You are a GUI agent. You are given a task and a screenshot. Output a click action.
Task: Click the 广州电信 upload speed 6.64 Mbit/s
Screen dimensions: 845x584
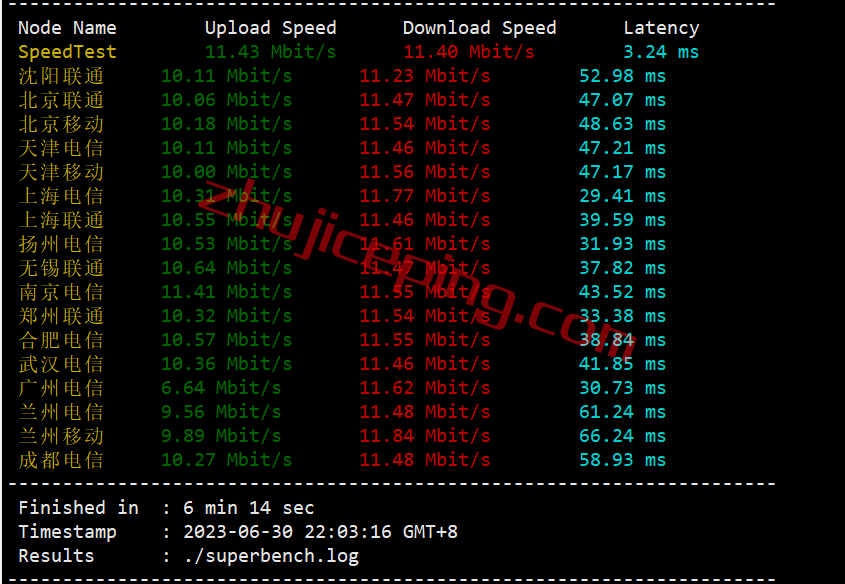[x=221, y=388]
